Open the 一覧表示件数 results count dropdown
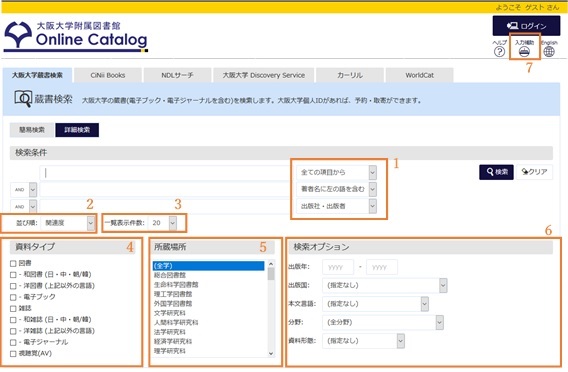 pyautogui.click(x=163, y=223)
